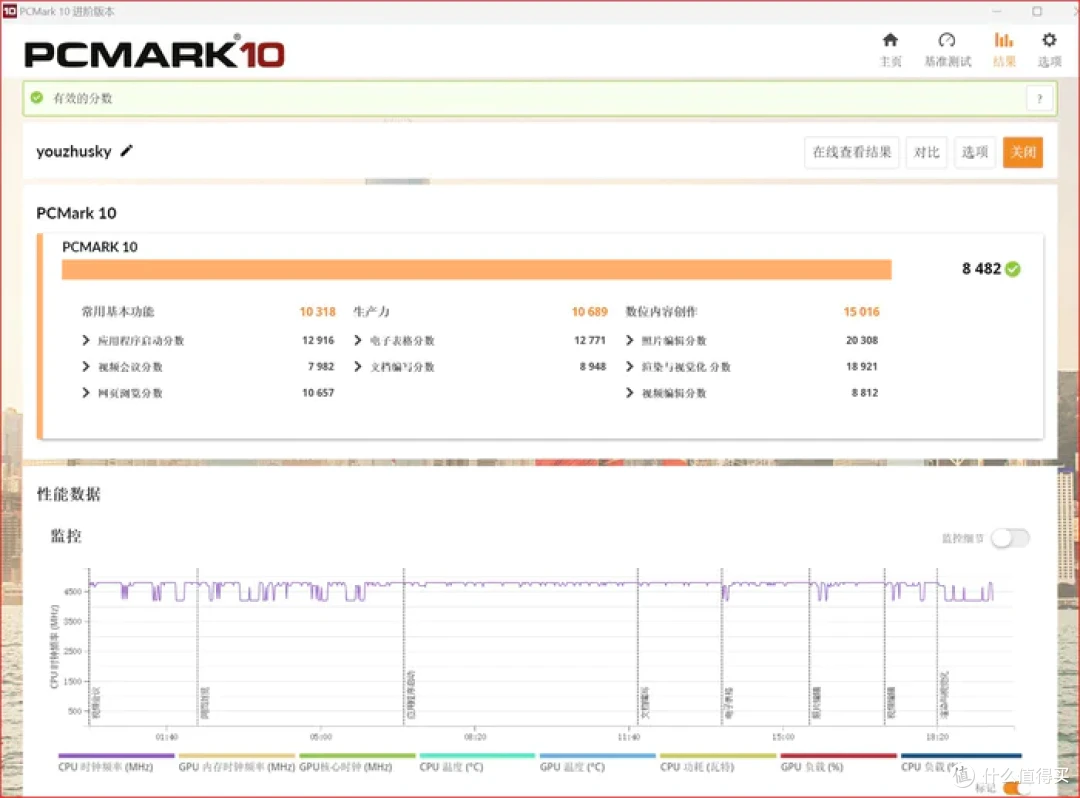
Task: Expand the 网页浏览分数 row
Action: pos(85,392)
